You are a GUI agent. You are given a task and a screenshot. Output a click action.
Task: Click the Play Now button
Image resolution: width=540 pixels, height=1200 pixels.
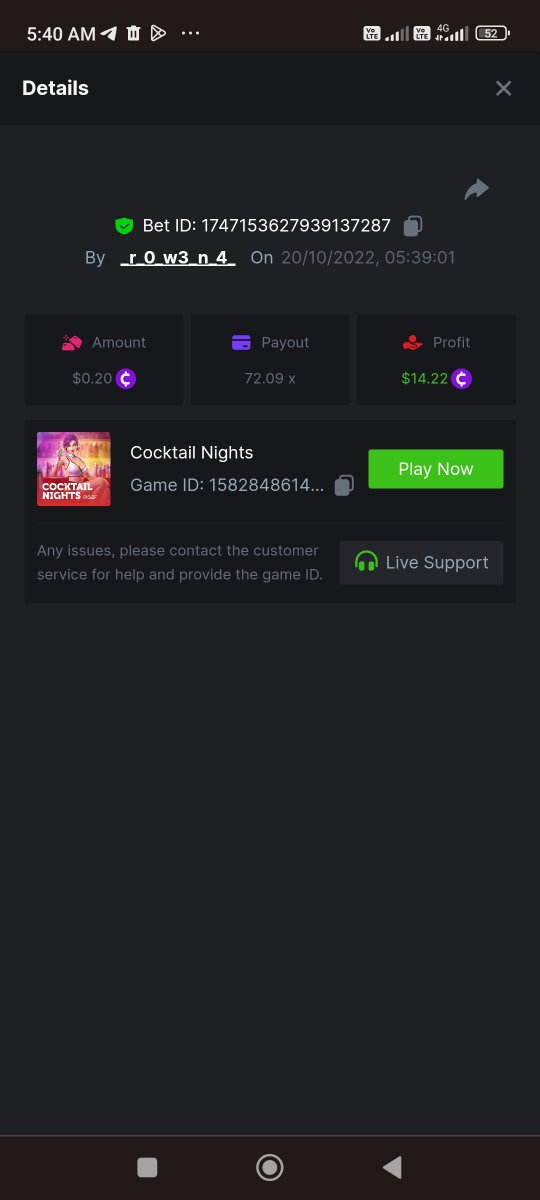pyautogui.click(x=436, y=469)
